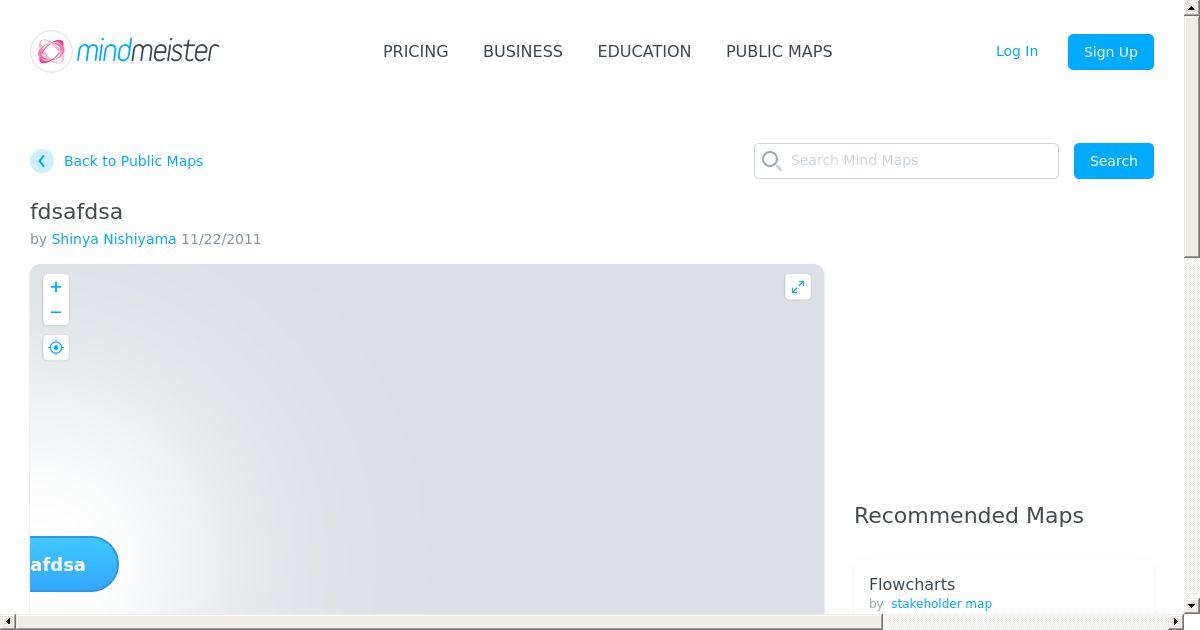The height and width of the screenshot is (630, 1200).
Task: Click the vertical scrollbar down arrow
Action: coord(1192,606)
